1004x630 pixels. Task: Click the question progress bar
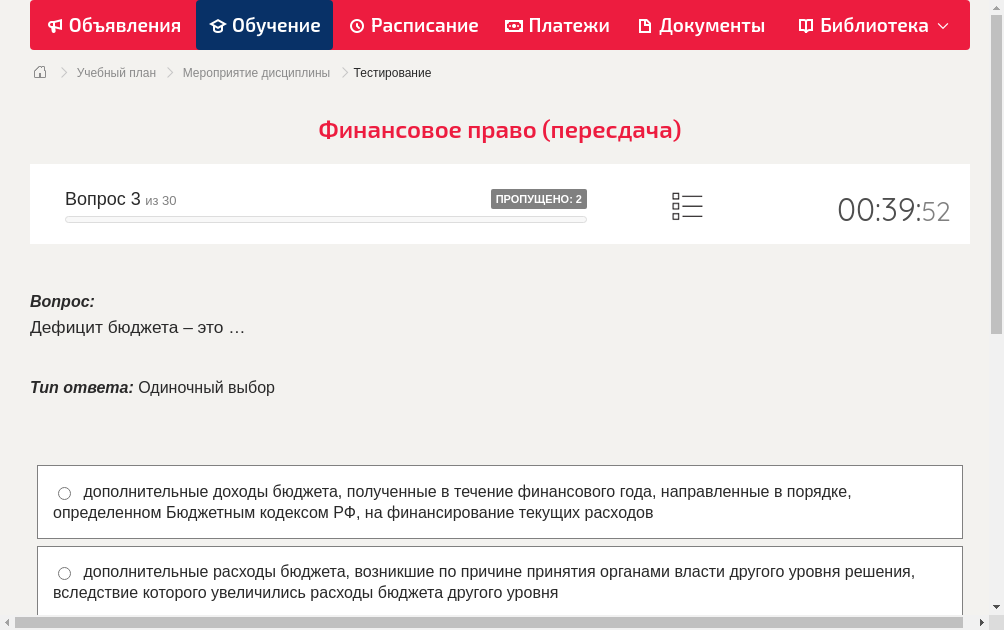[326, 219]
